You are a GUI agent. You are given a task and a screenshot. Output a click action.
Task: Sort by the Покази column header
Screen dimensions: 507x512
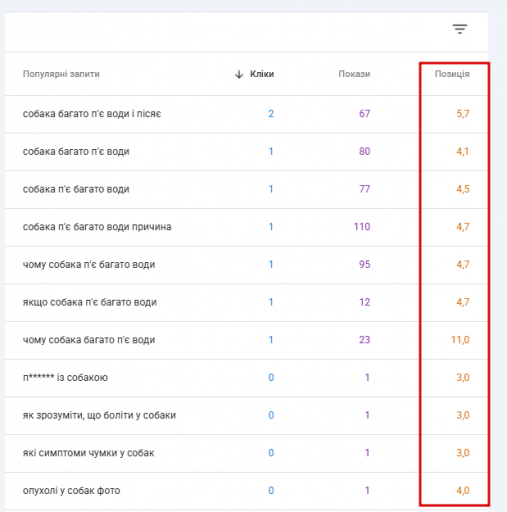tap(354, 74)
